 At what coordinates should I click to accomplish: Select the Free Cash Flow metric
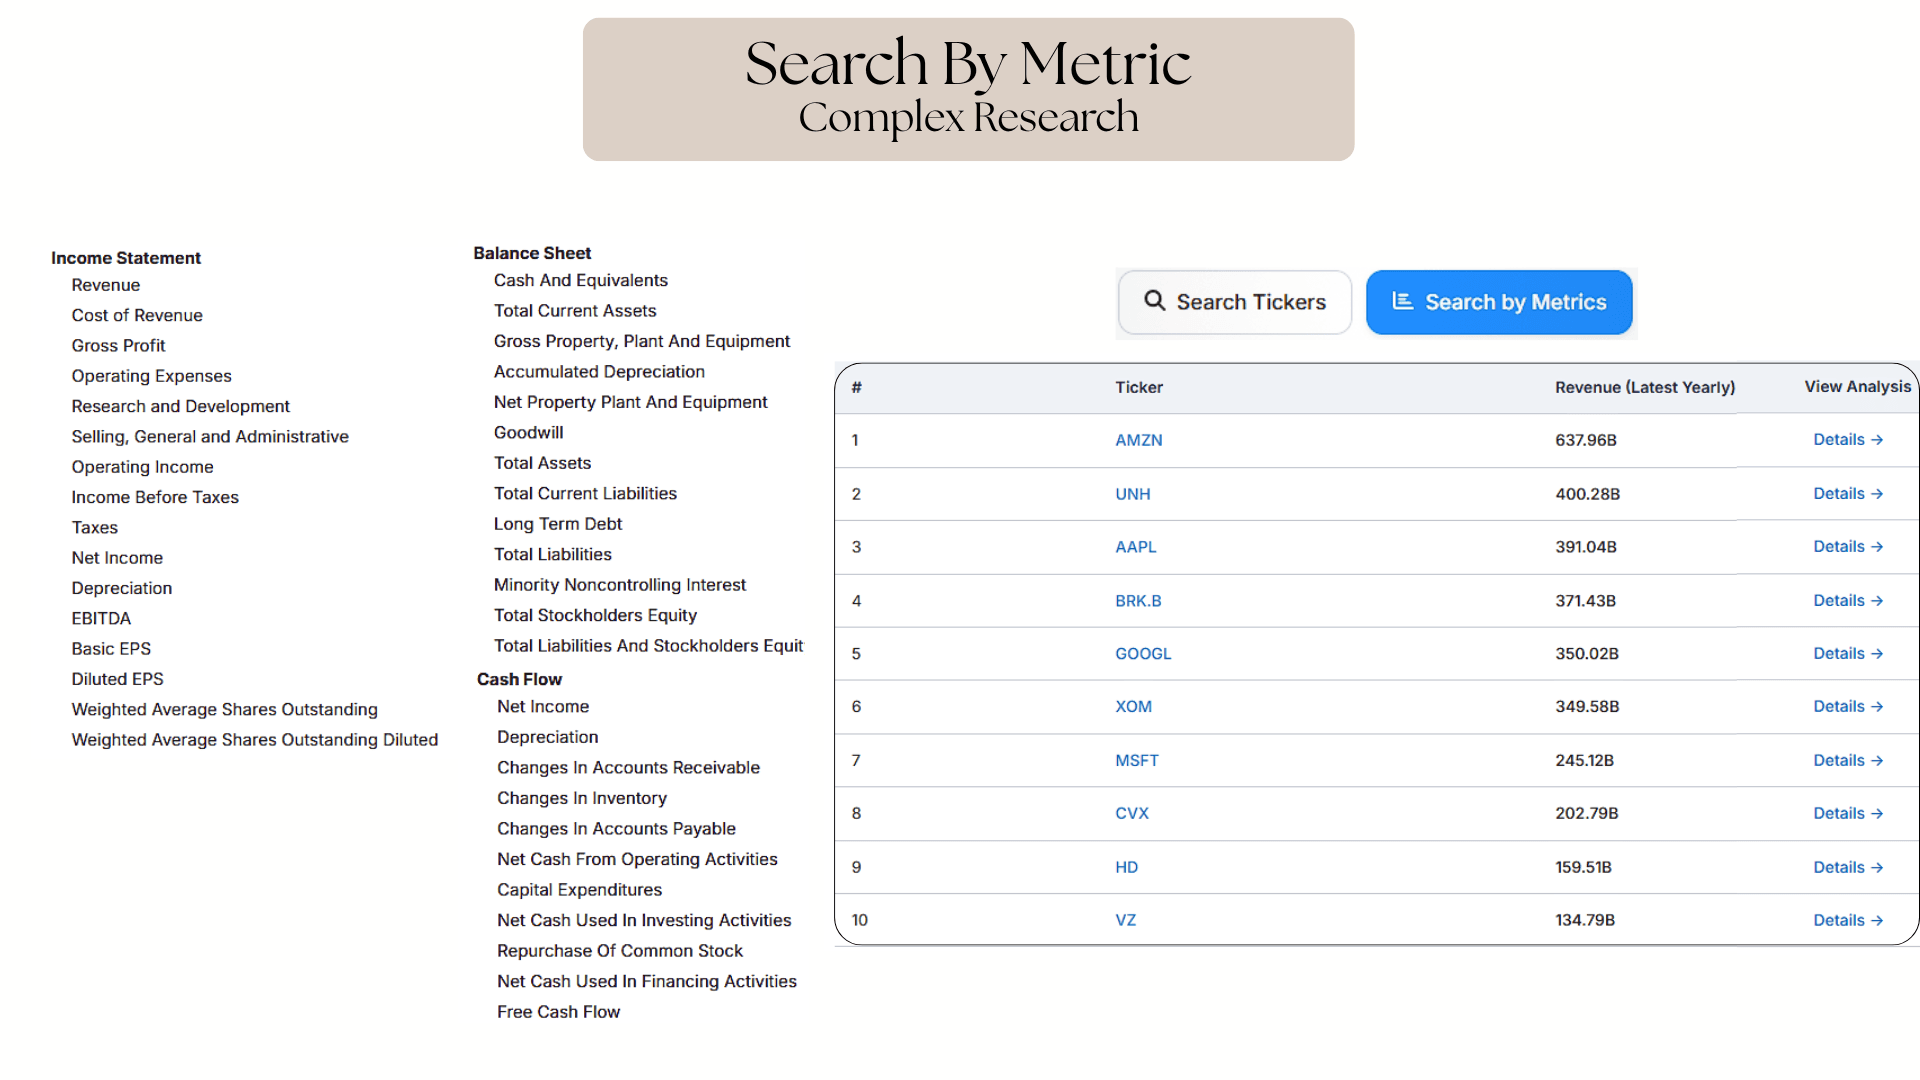click(558, 1012)
